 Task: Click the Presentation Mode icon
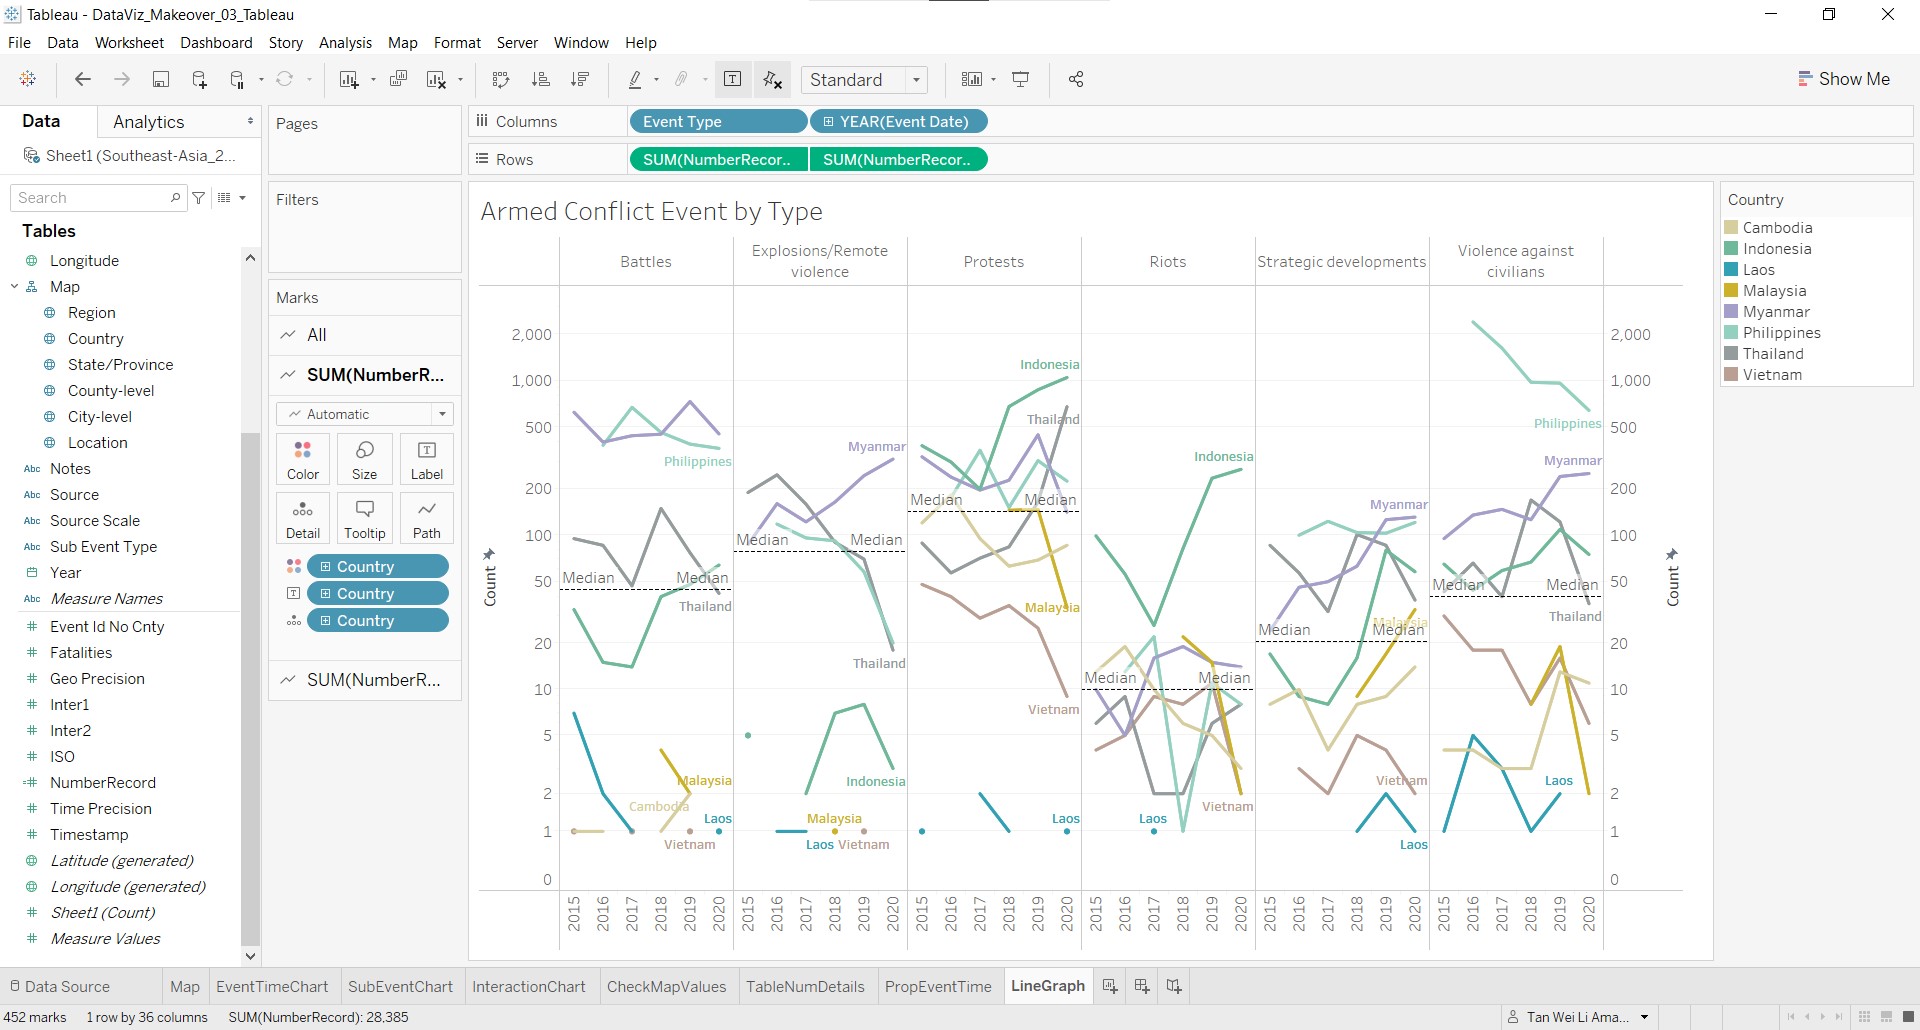coord(1021,80)
